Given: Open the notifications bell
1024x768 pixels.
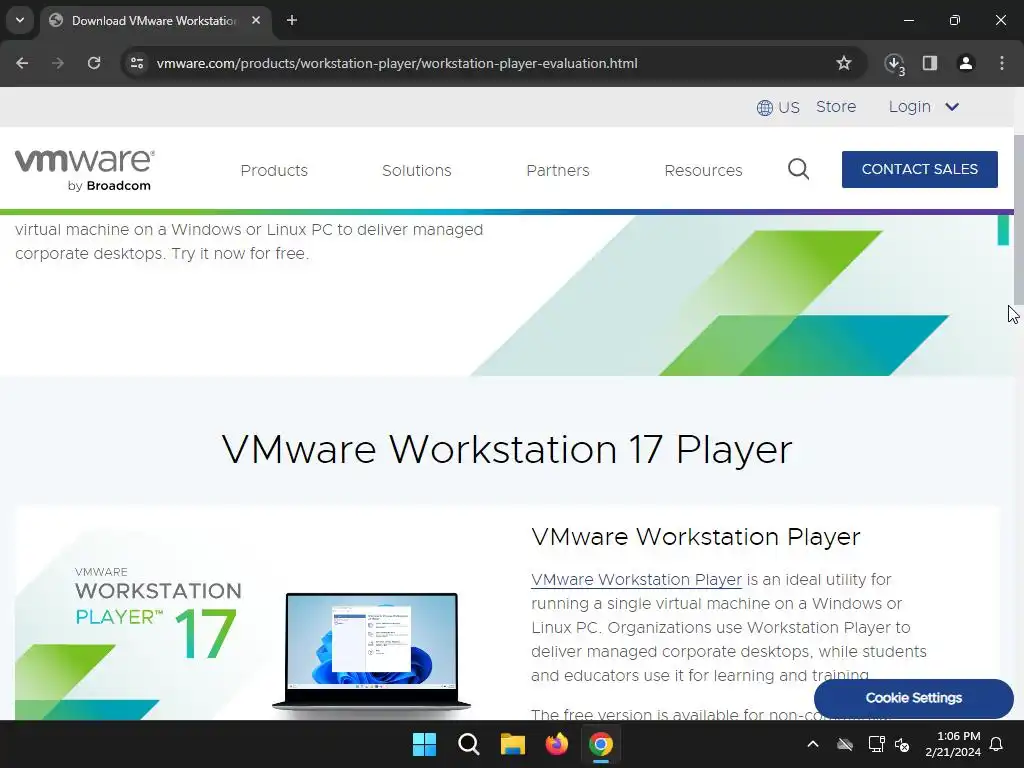Looking at the screenshot, I should pyautogui.click(x=997, y=744).
